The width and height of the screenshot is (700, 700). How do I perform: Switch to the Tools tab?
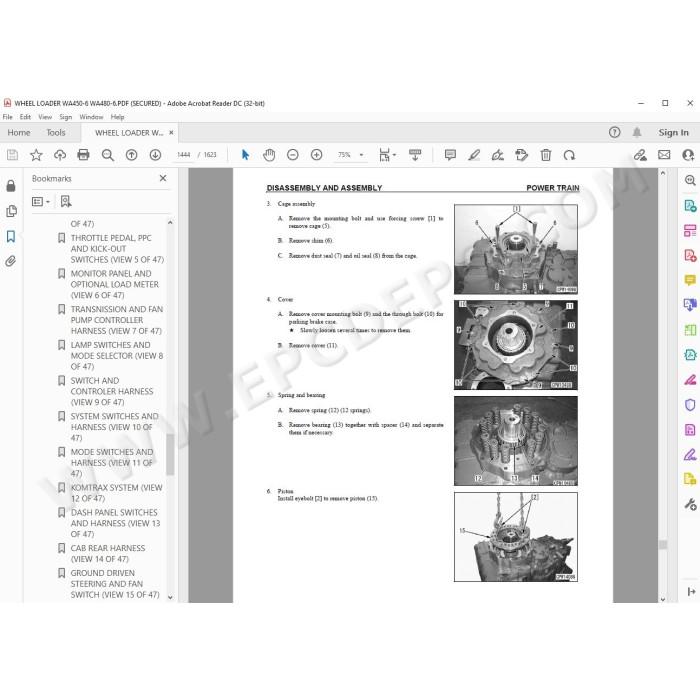click(56, 133)
